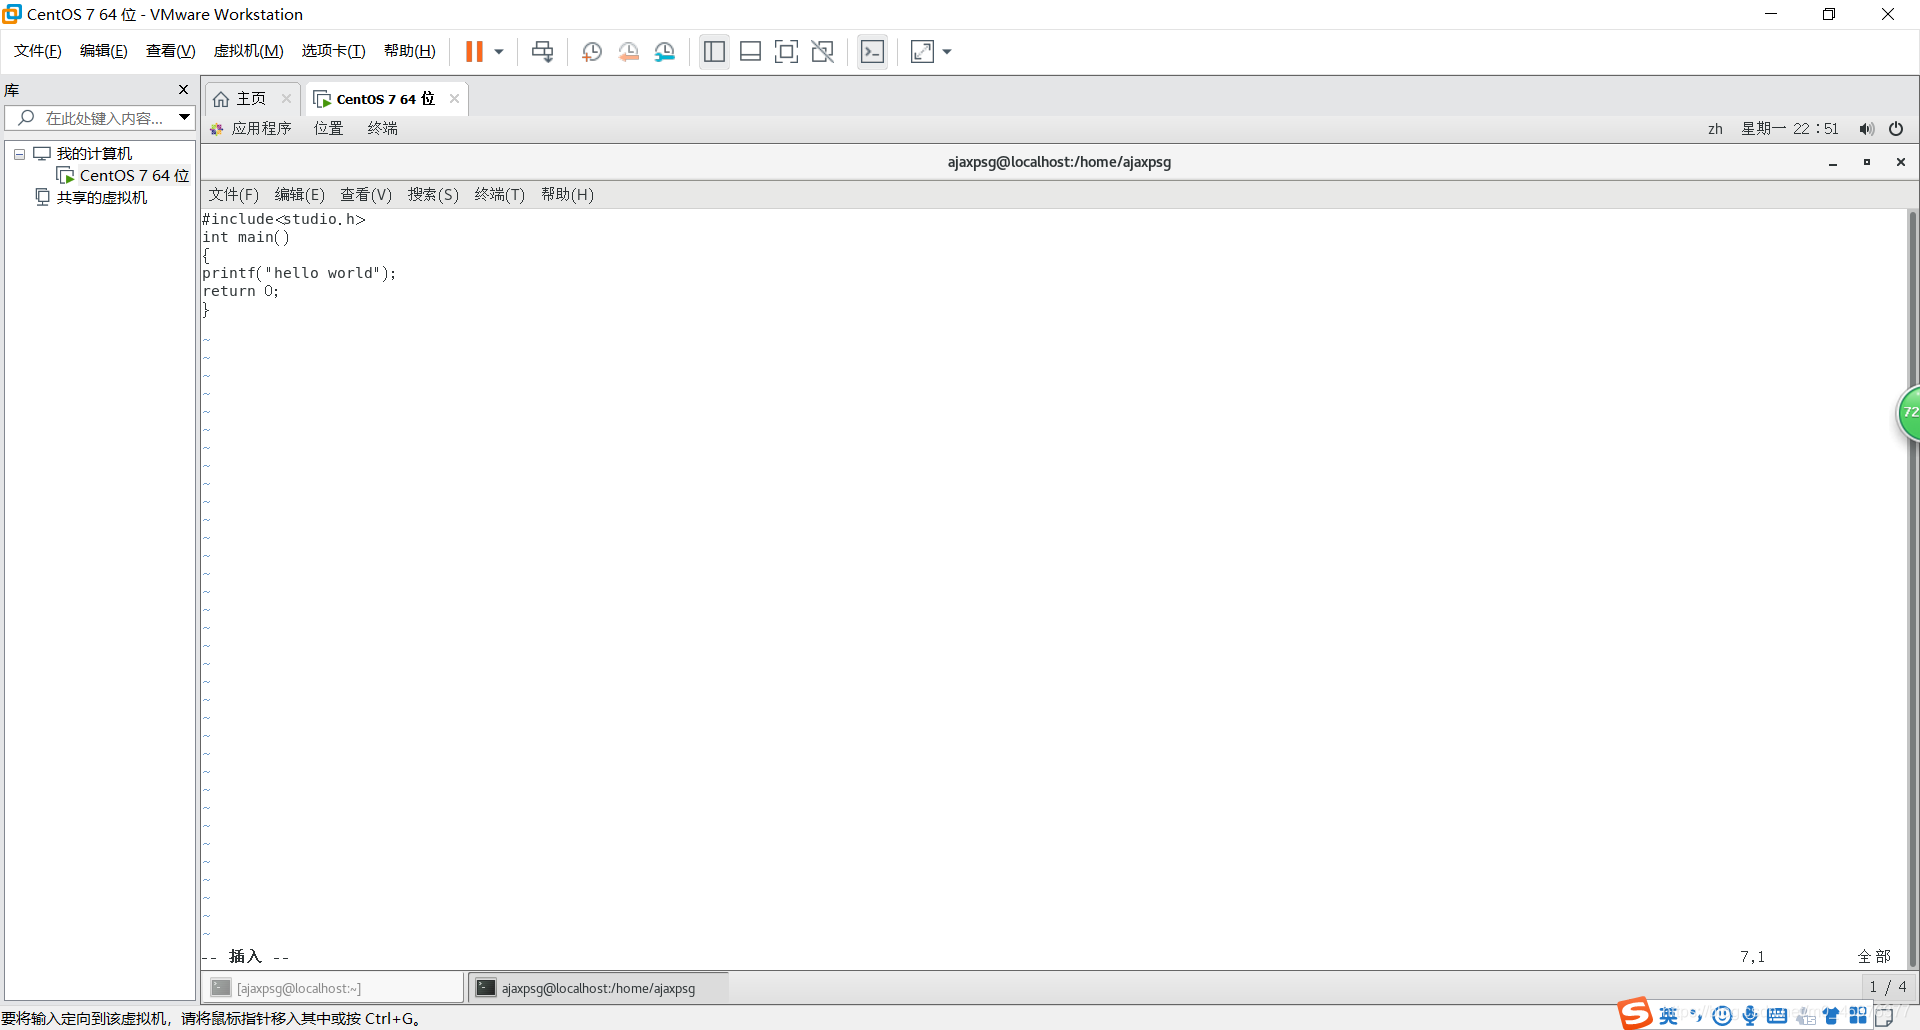
Task: Toggle Sogou 英 language mode
Action: pyautogui.click(x=1669, y=1016)
